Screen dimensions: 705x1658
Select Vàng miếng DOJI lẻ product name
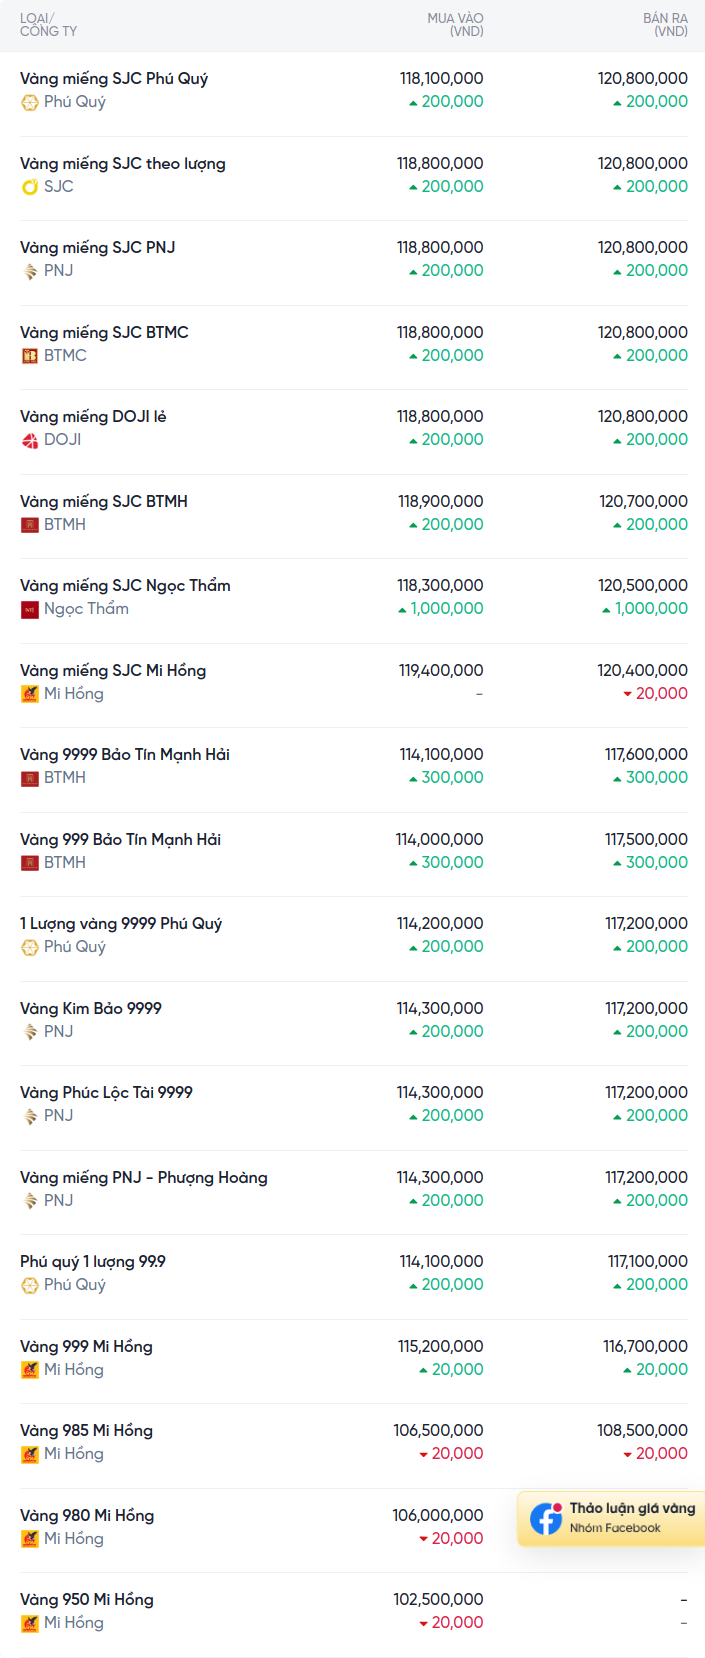[x=93, y=416]
